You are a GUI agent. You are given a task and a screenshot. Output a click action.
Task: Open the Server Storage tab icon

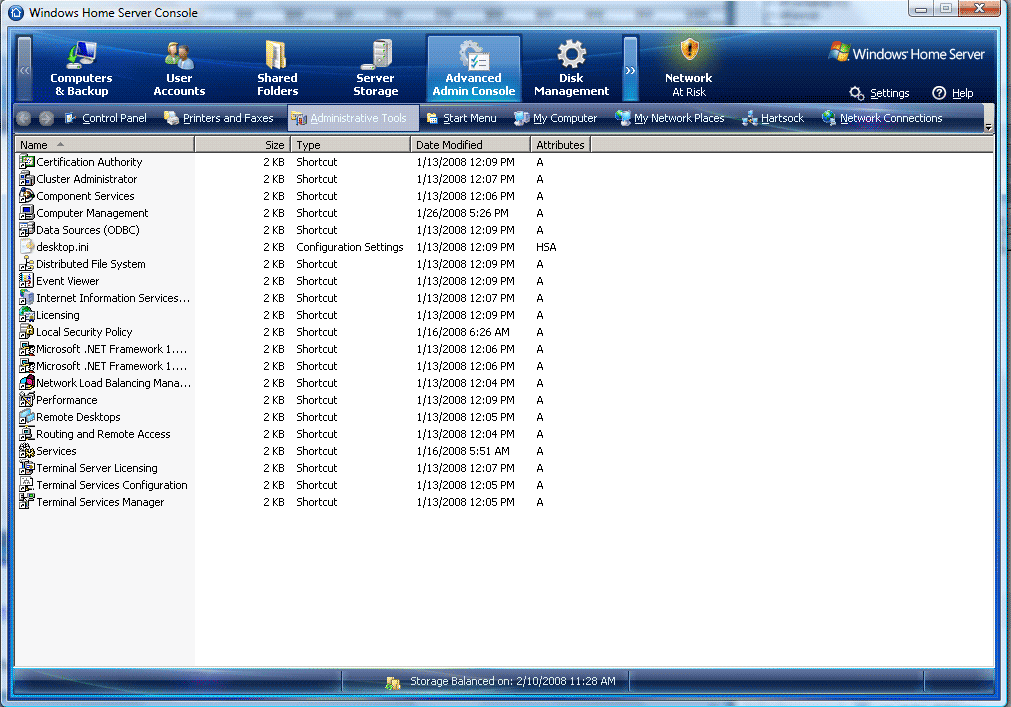[376, 55]
